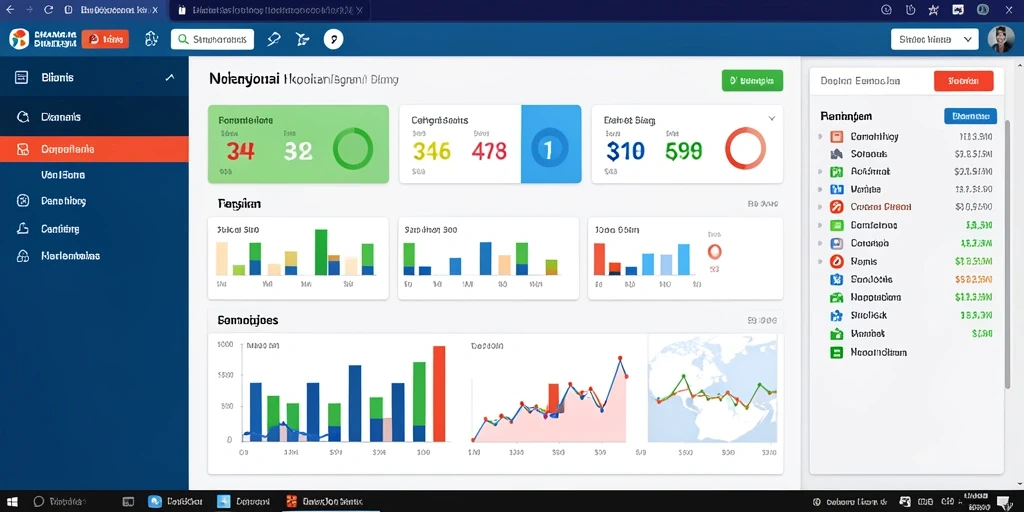
Task: Open the user avatar in top right
Action: (1000, 39)
